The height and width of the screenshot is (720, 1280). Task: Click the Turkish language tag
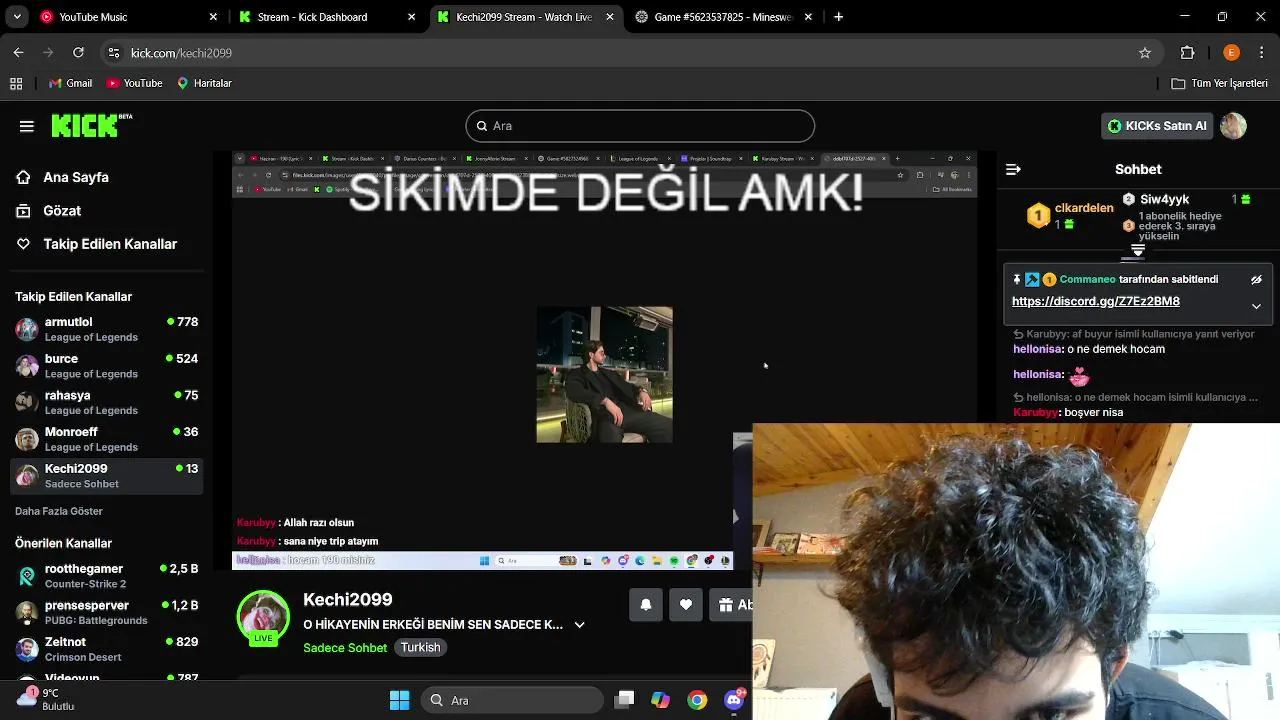(x=420, y=648)
